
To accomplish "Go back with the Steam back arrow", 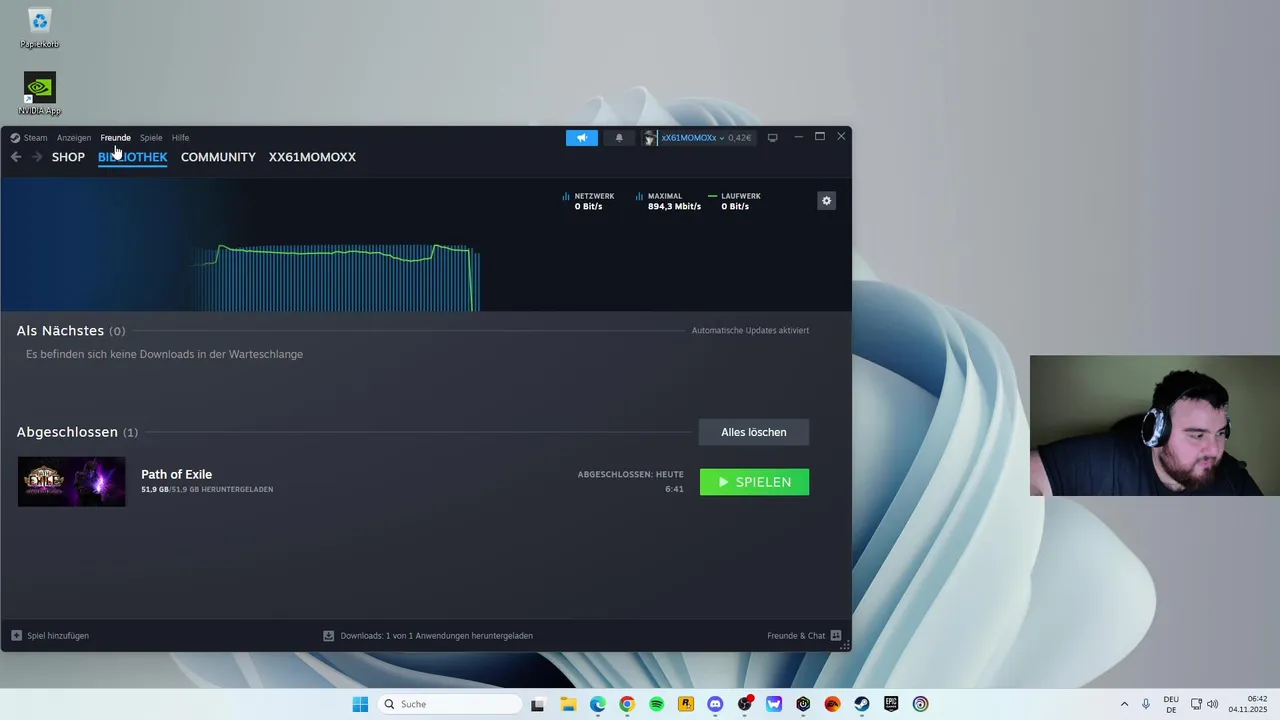I will click(x=16, y=157).
